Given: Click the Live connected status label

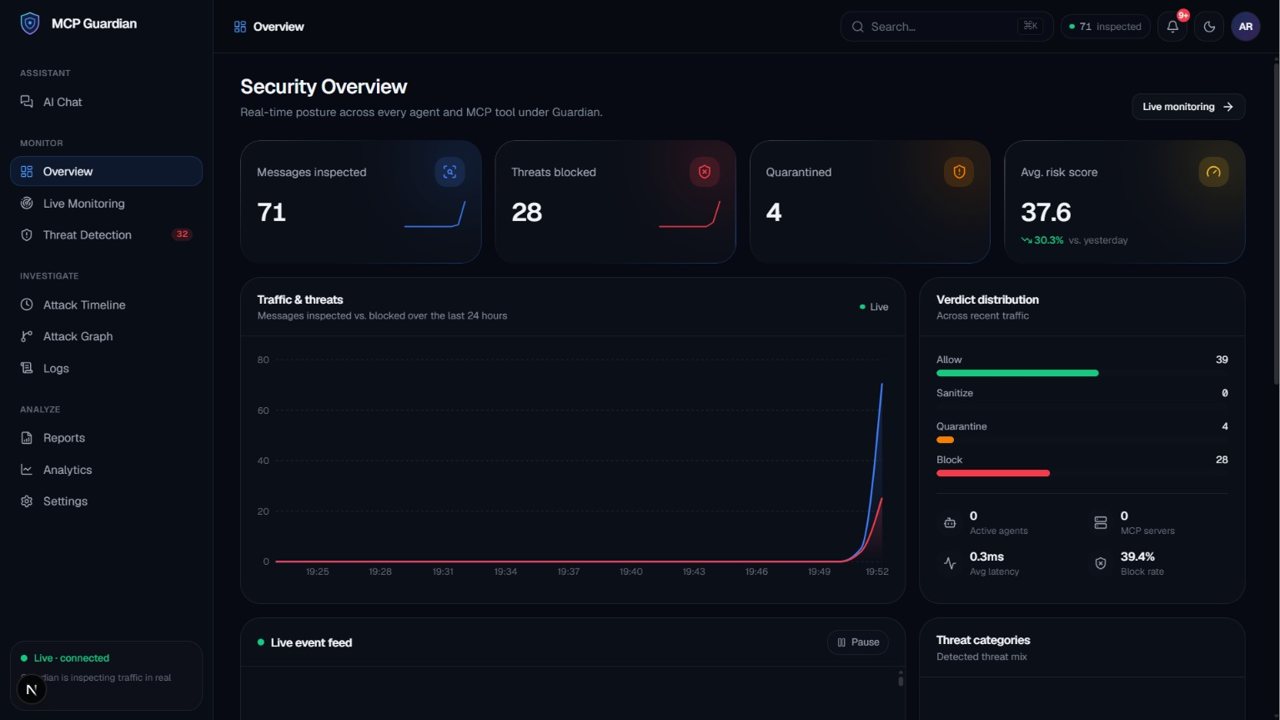Looking at the screenshot, I should coord(71,658).
